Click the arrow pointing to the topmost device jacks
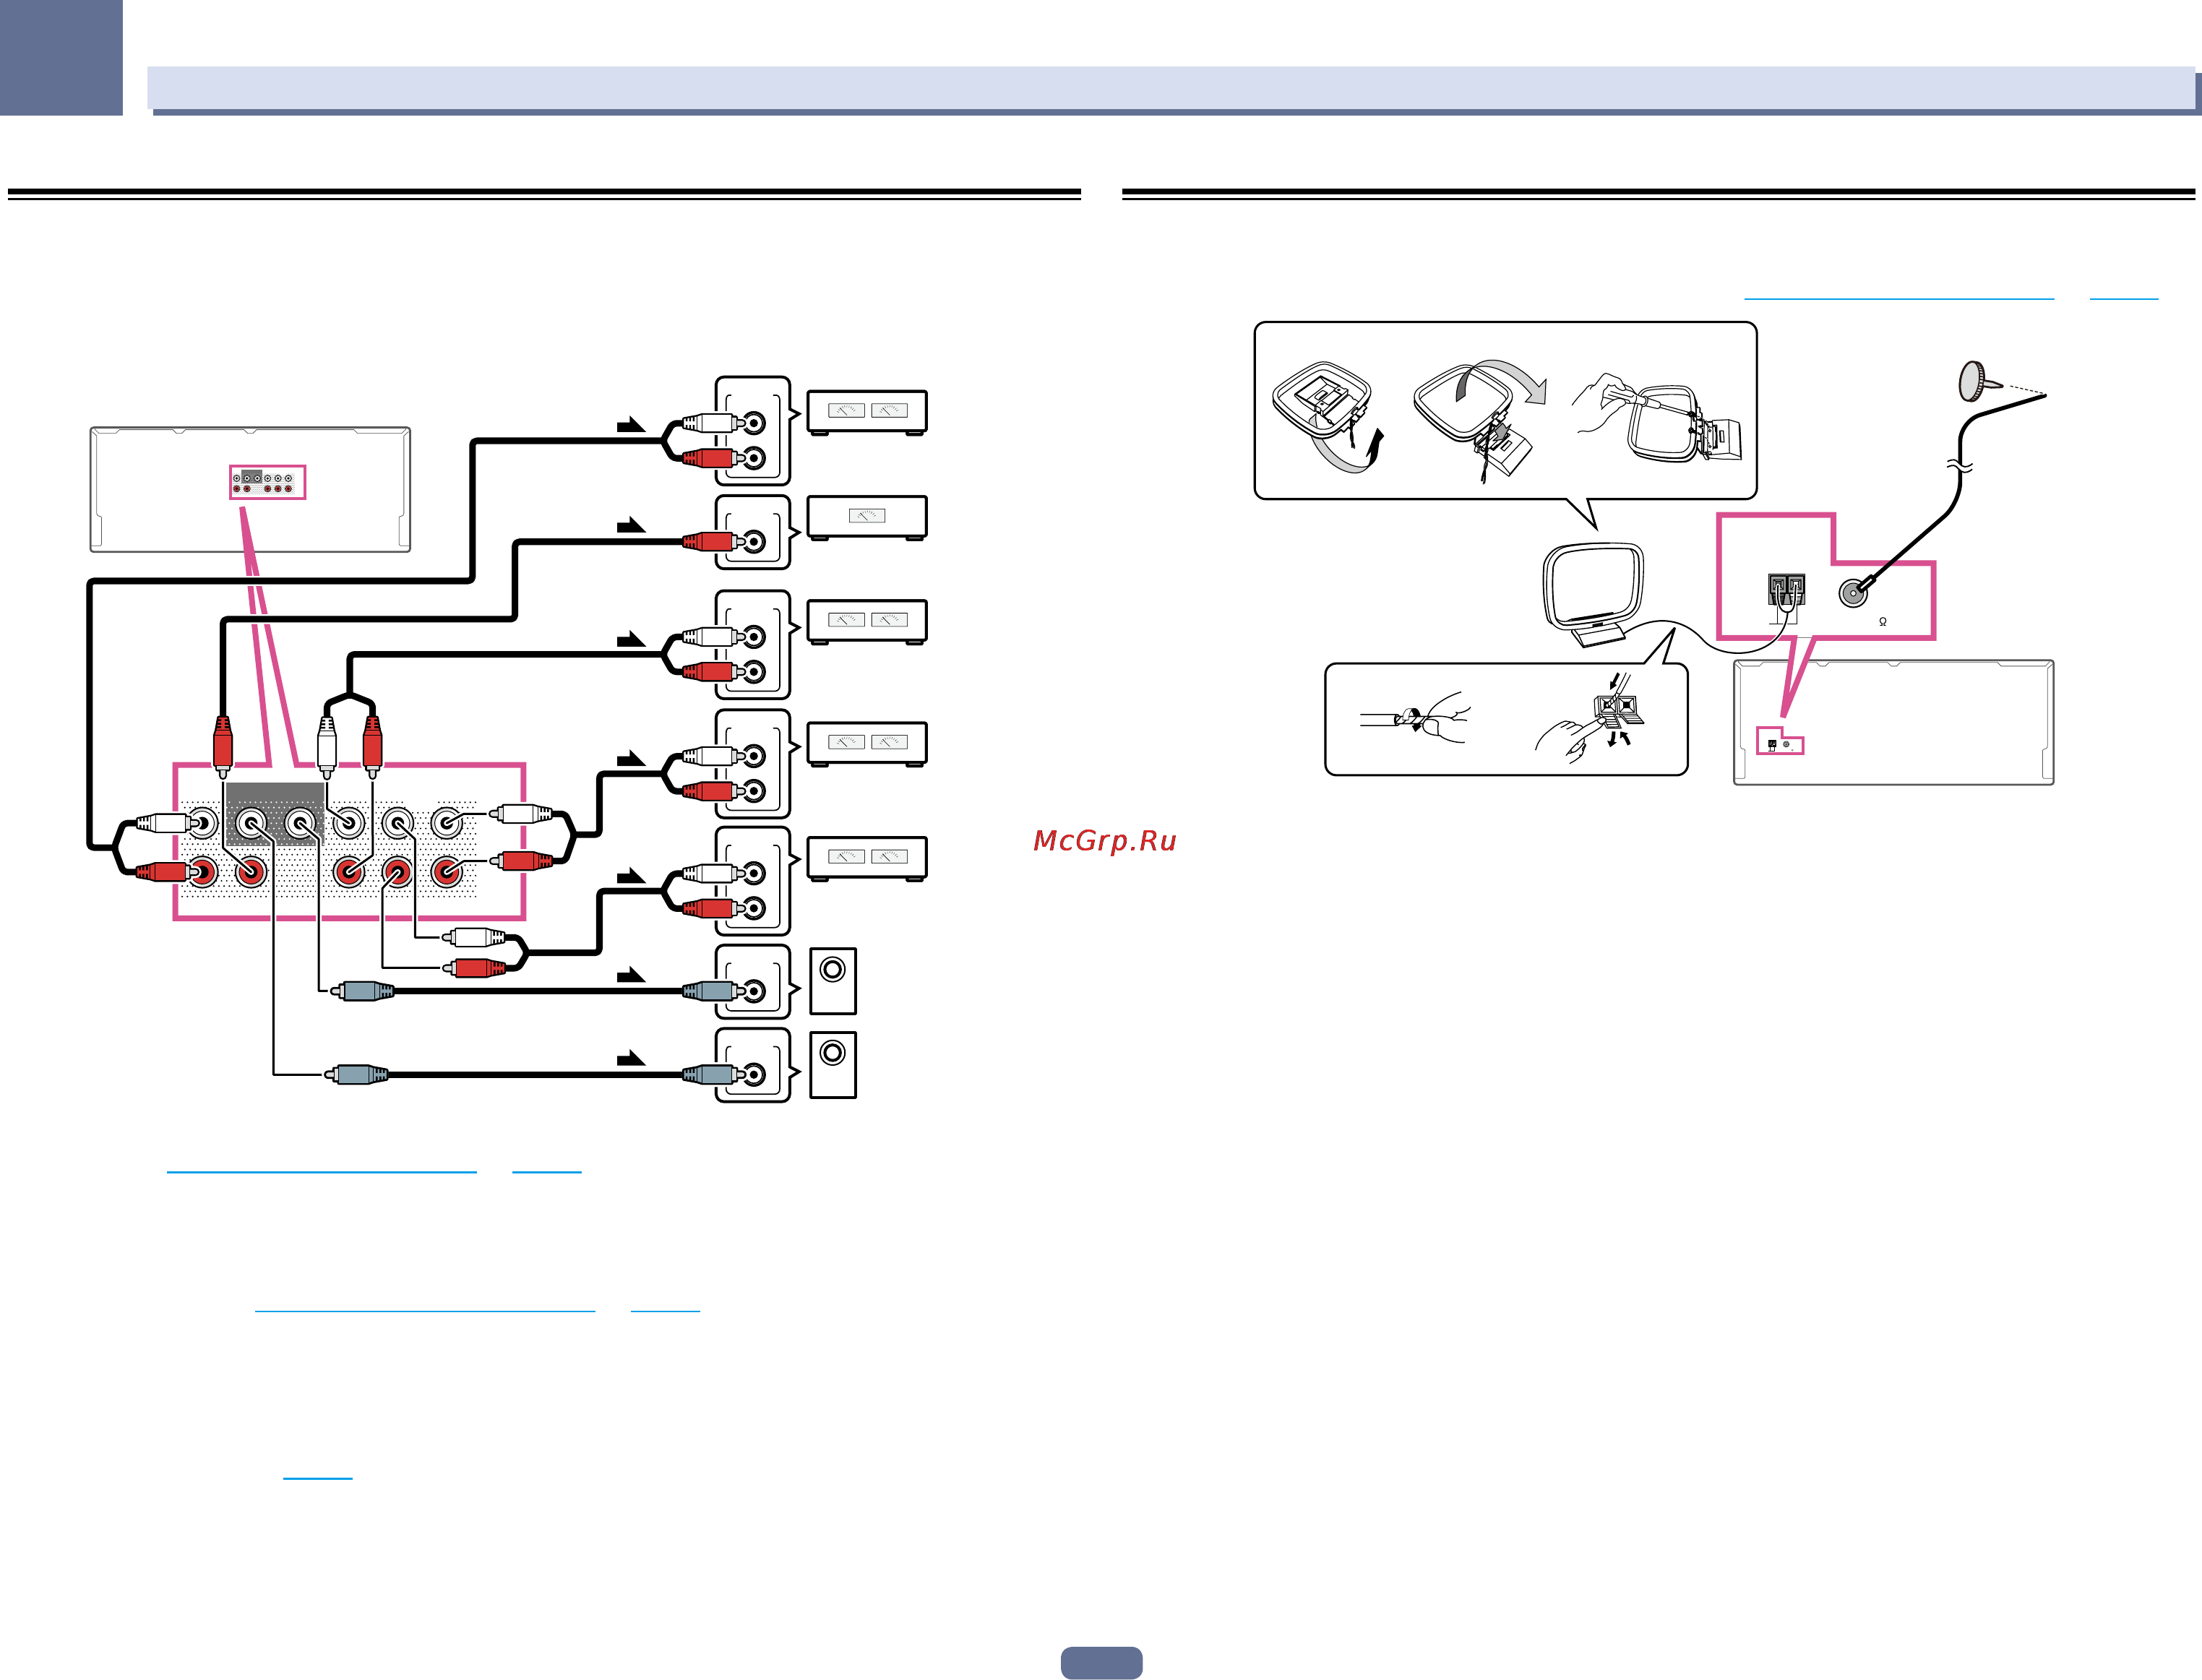The width and height of the screenshot is (2202, 1680). click(x=631, y=425)
